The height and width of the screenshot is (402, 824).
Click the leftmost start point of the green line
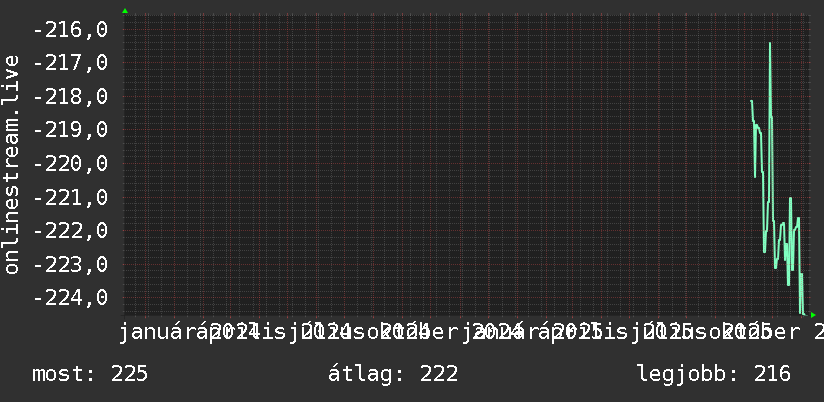click(751, 101)
